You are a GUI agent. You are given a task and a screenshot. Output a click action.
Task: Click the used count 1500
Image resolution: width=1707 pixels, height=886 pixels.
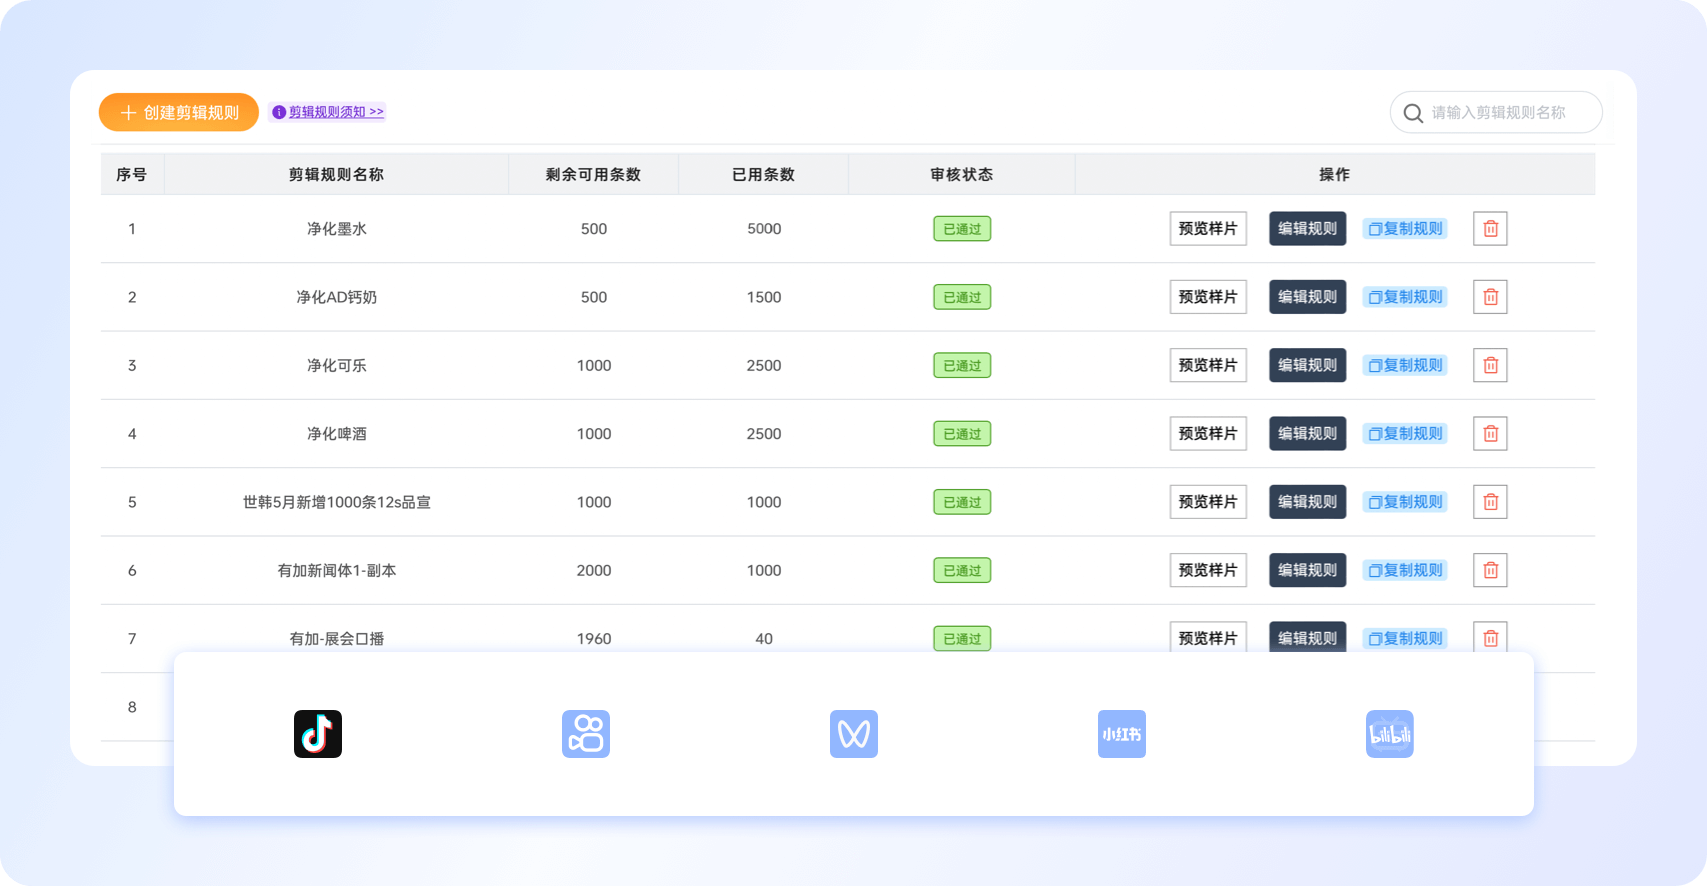764,297
